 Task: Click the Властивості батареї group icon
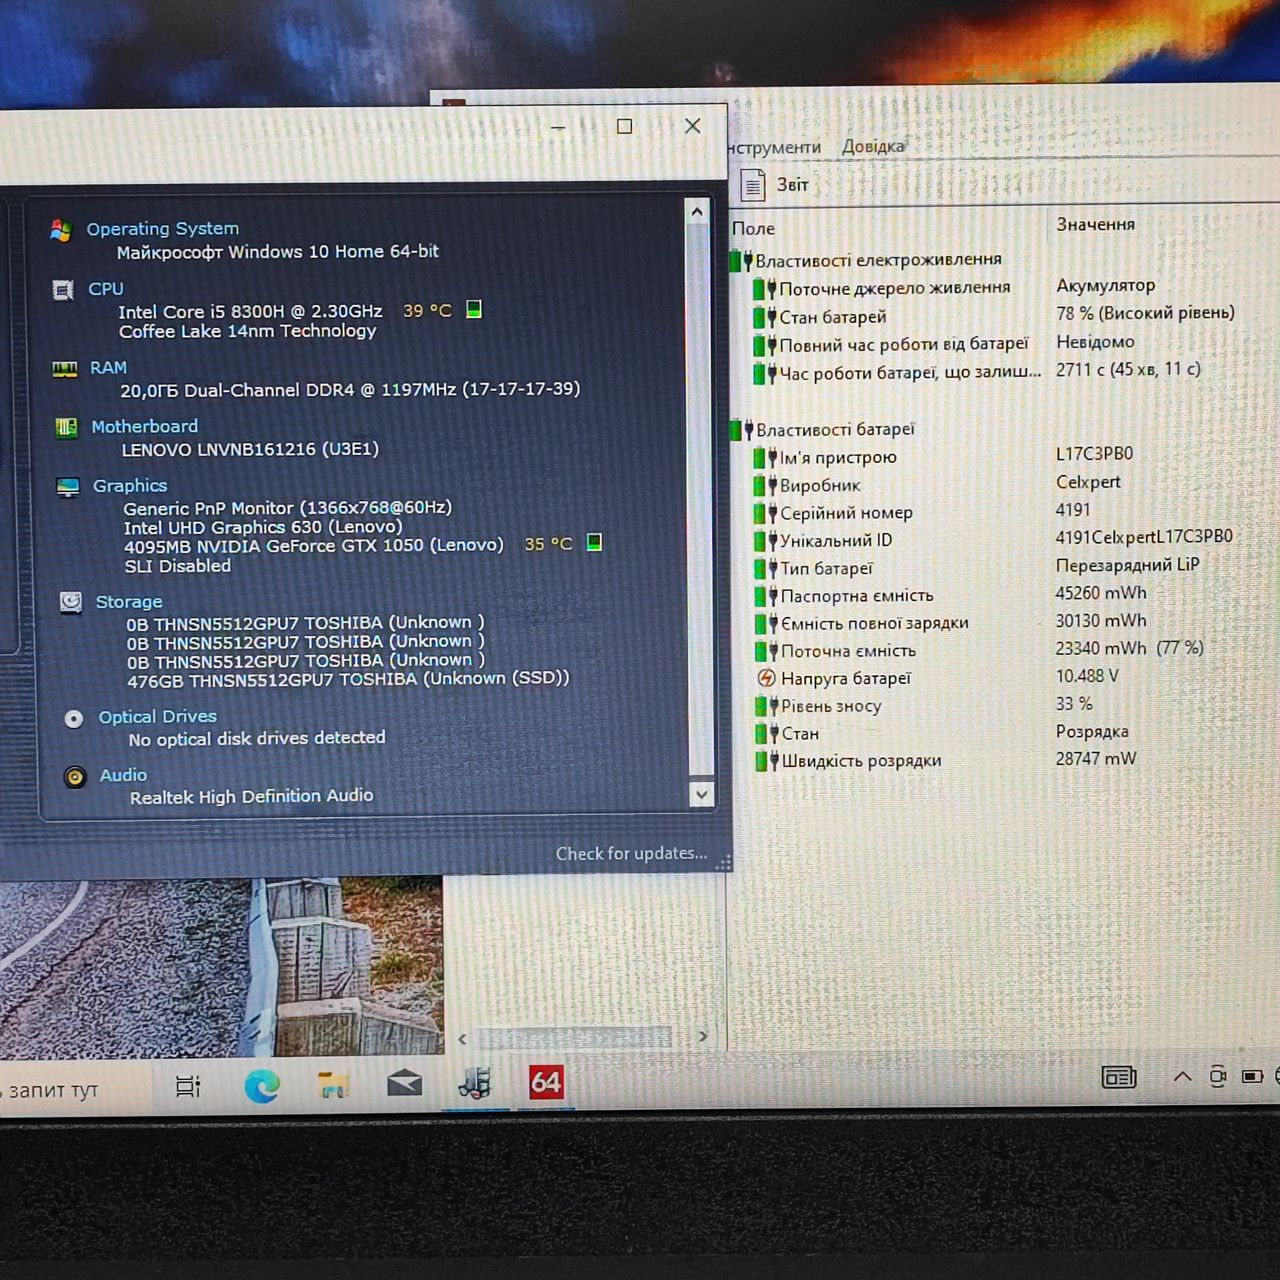tap(741, 431)
